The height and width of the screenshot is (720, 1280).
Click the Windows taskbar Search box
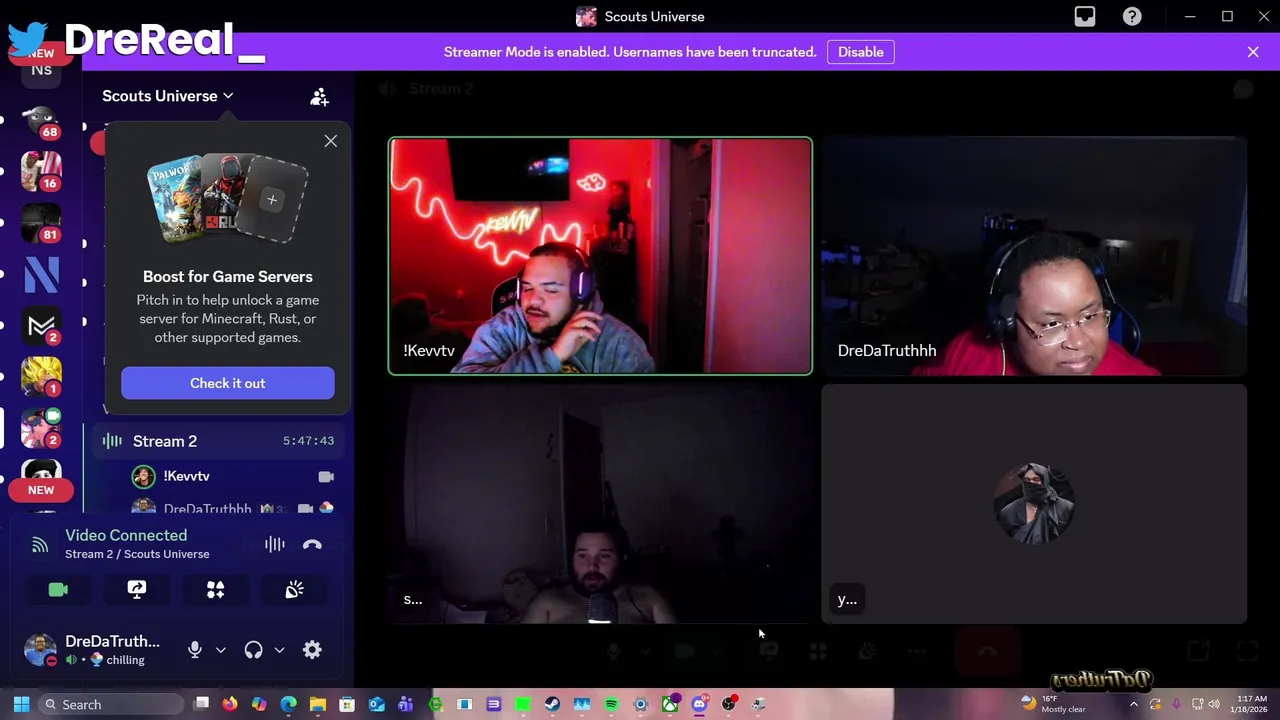pyautogui.click(x=110, y=704)
